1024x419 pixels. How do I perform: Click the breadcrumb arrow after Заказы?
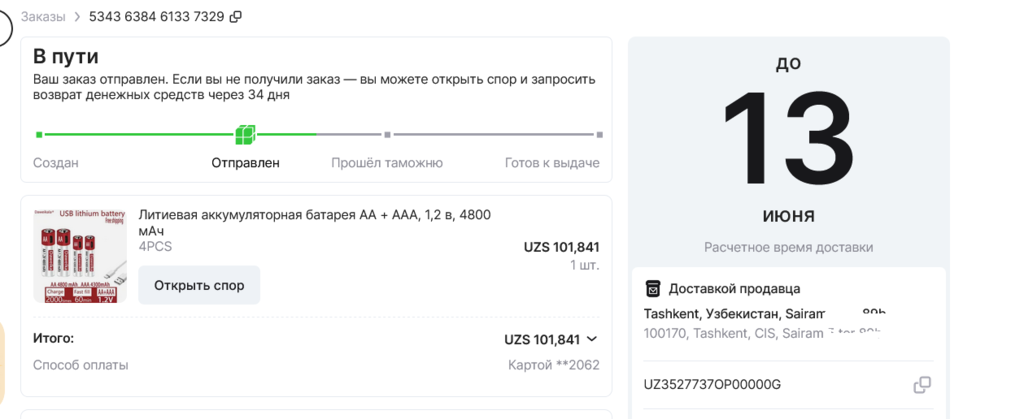tap(77, 17)
